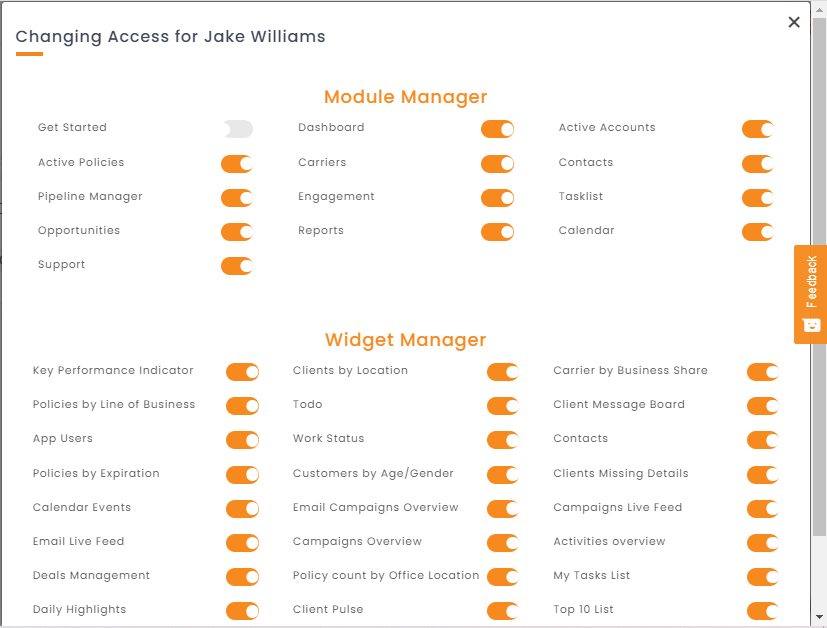Click the dialog's vertical scrollbar

819,277
